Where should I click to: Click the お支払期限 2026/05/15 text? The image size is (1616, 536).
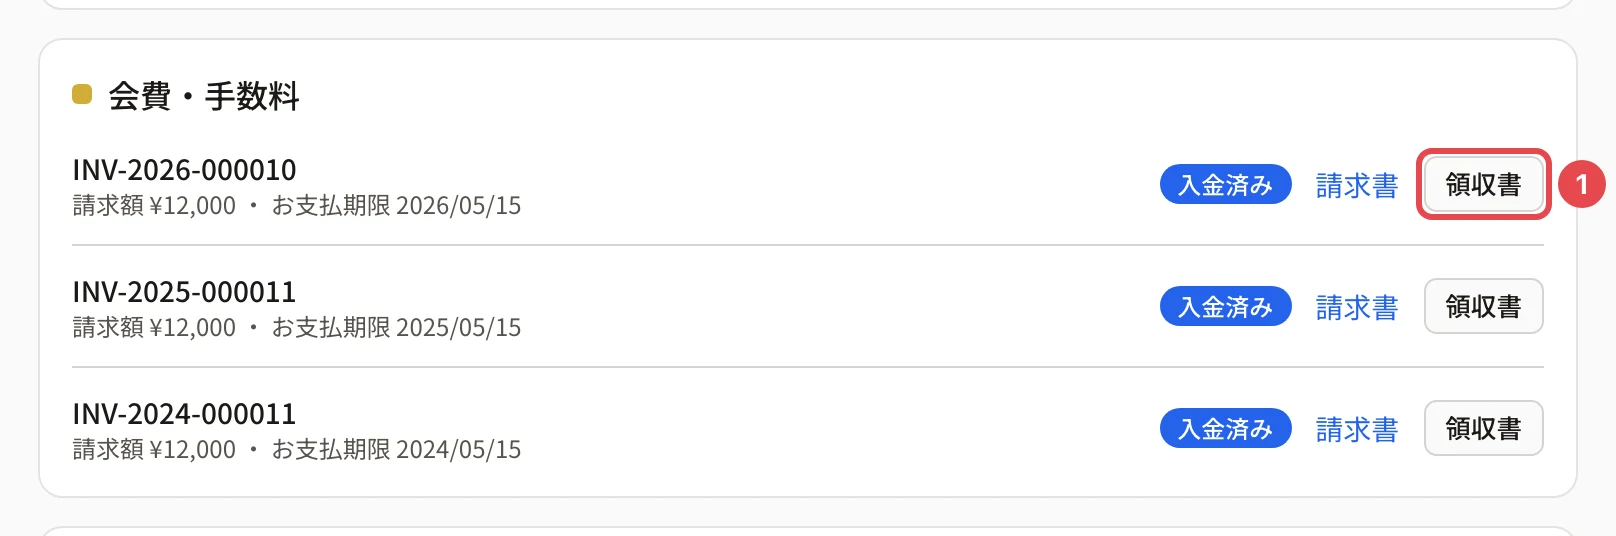tap(396, 206)
